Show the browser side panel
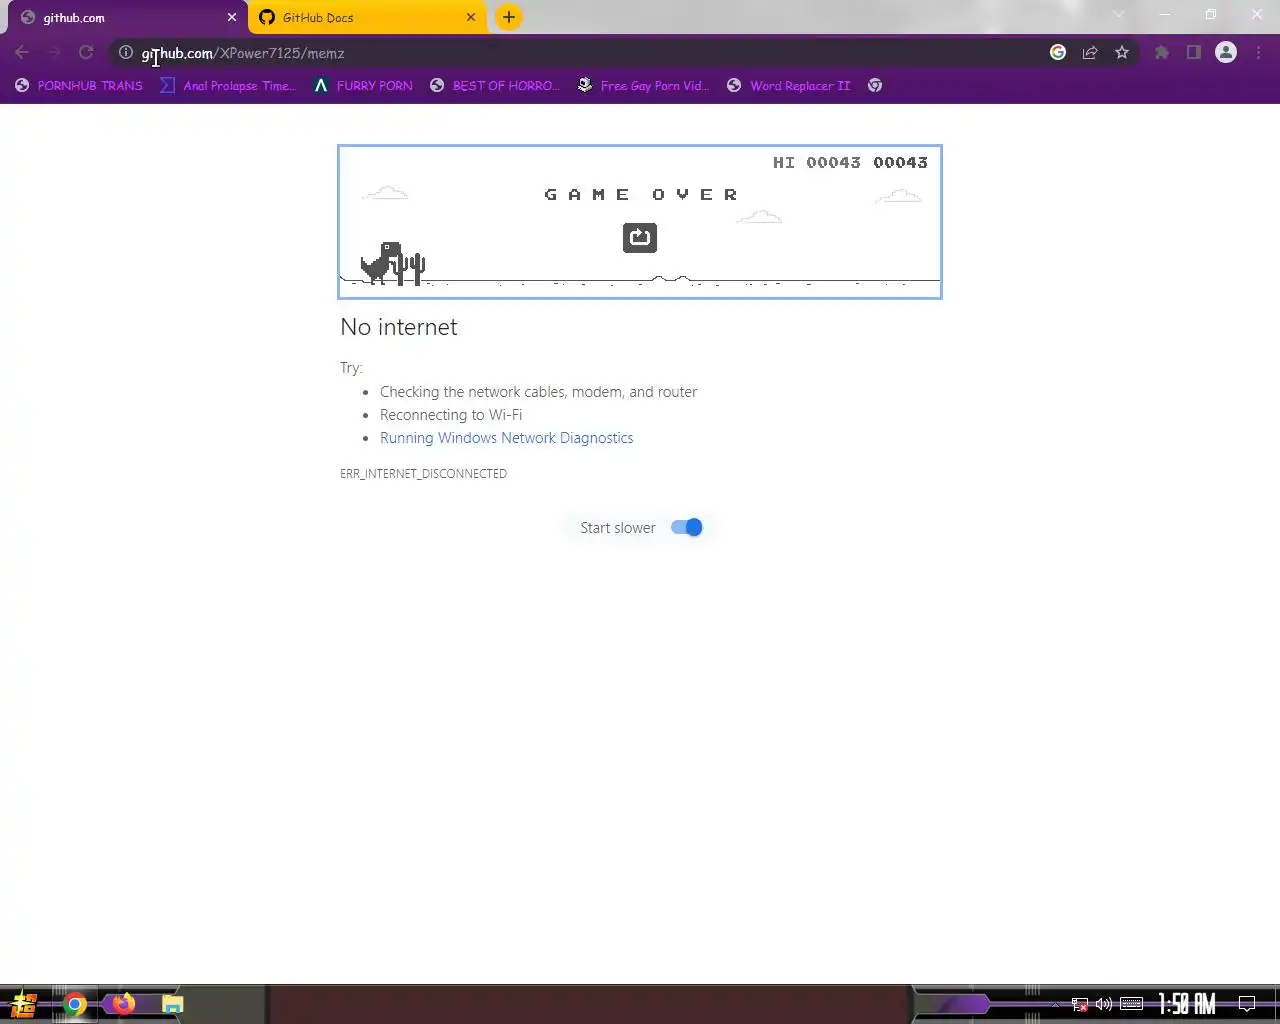 tap(1194, 53)
